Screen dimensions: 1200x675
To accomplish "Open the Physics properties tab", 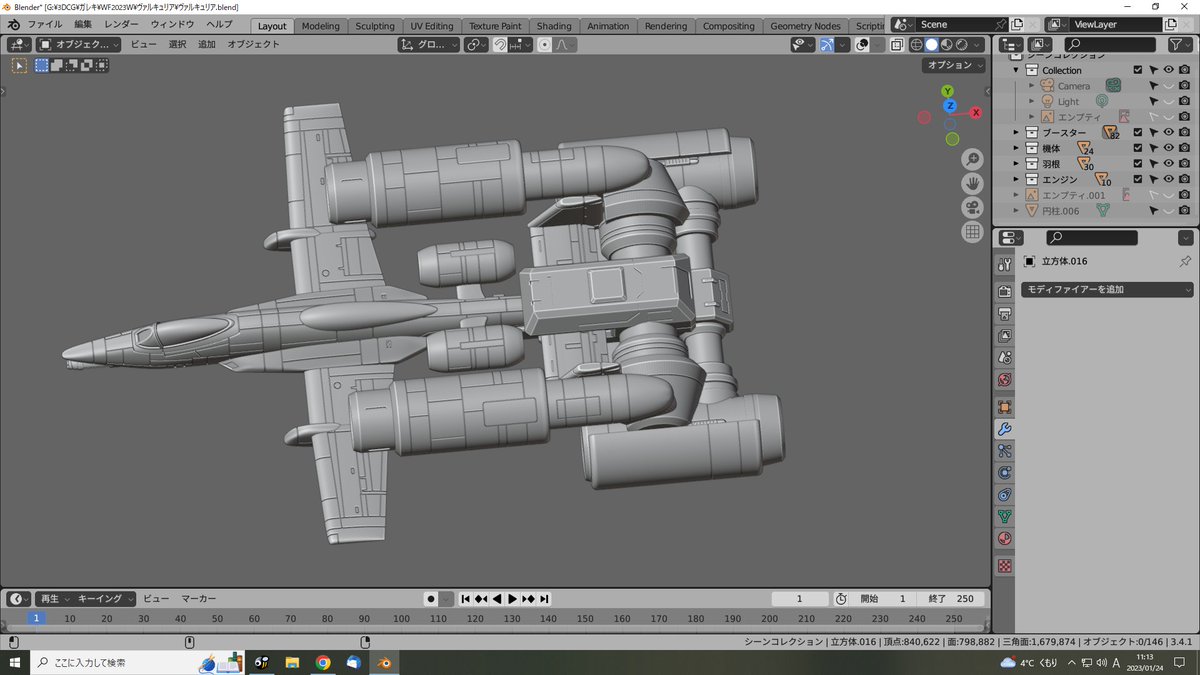I will [1005, 473].
